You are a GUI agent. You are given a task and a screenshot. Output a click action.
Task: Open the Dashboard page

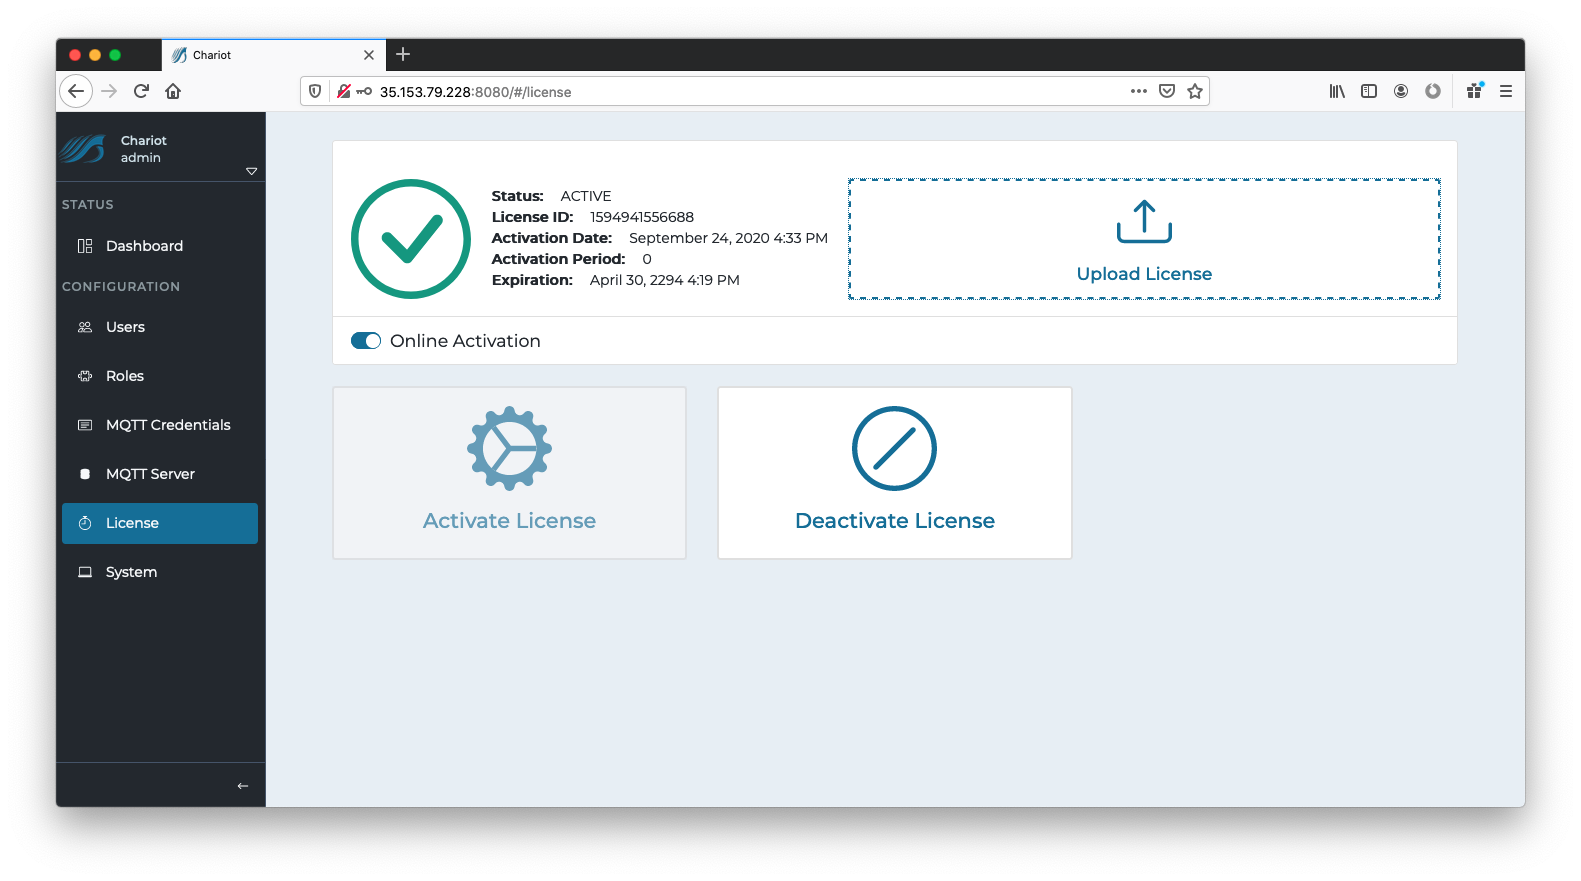160,246
